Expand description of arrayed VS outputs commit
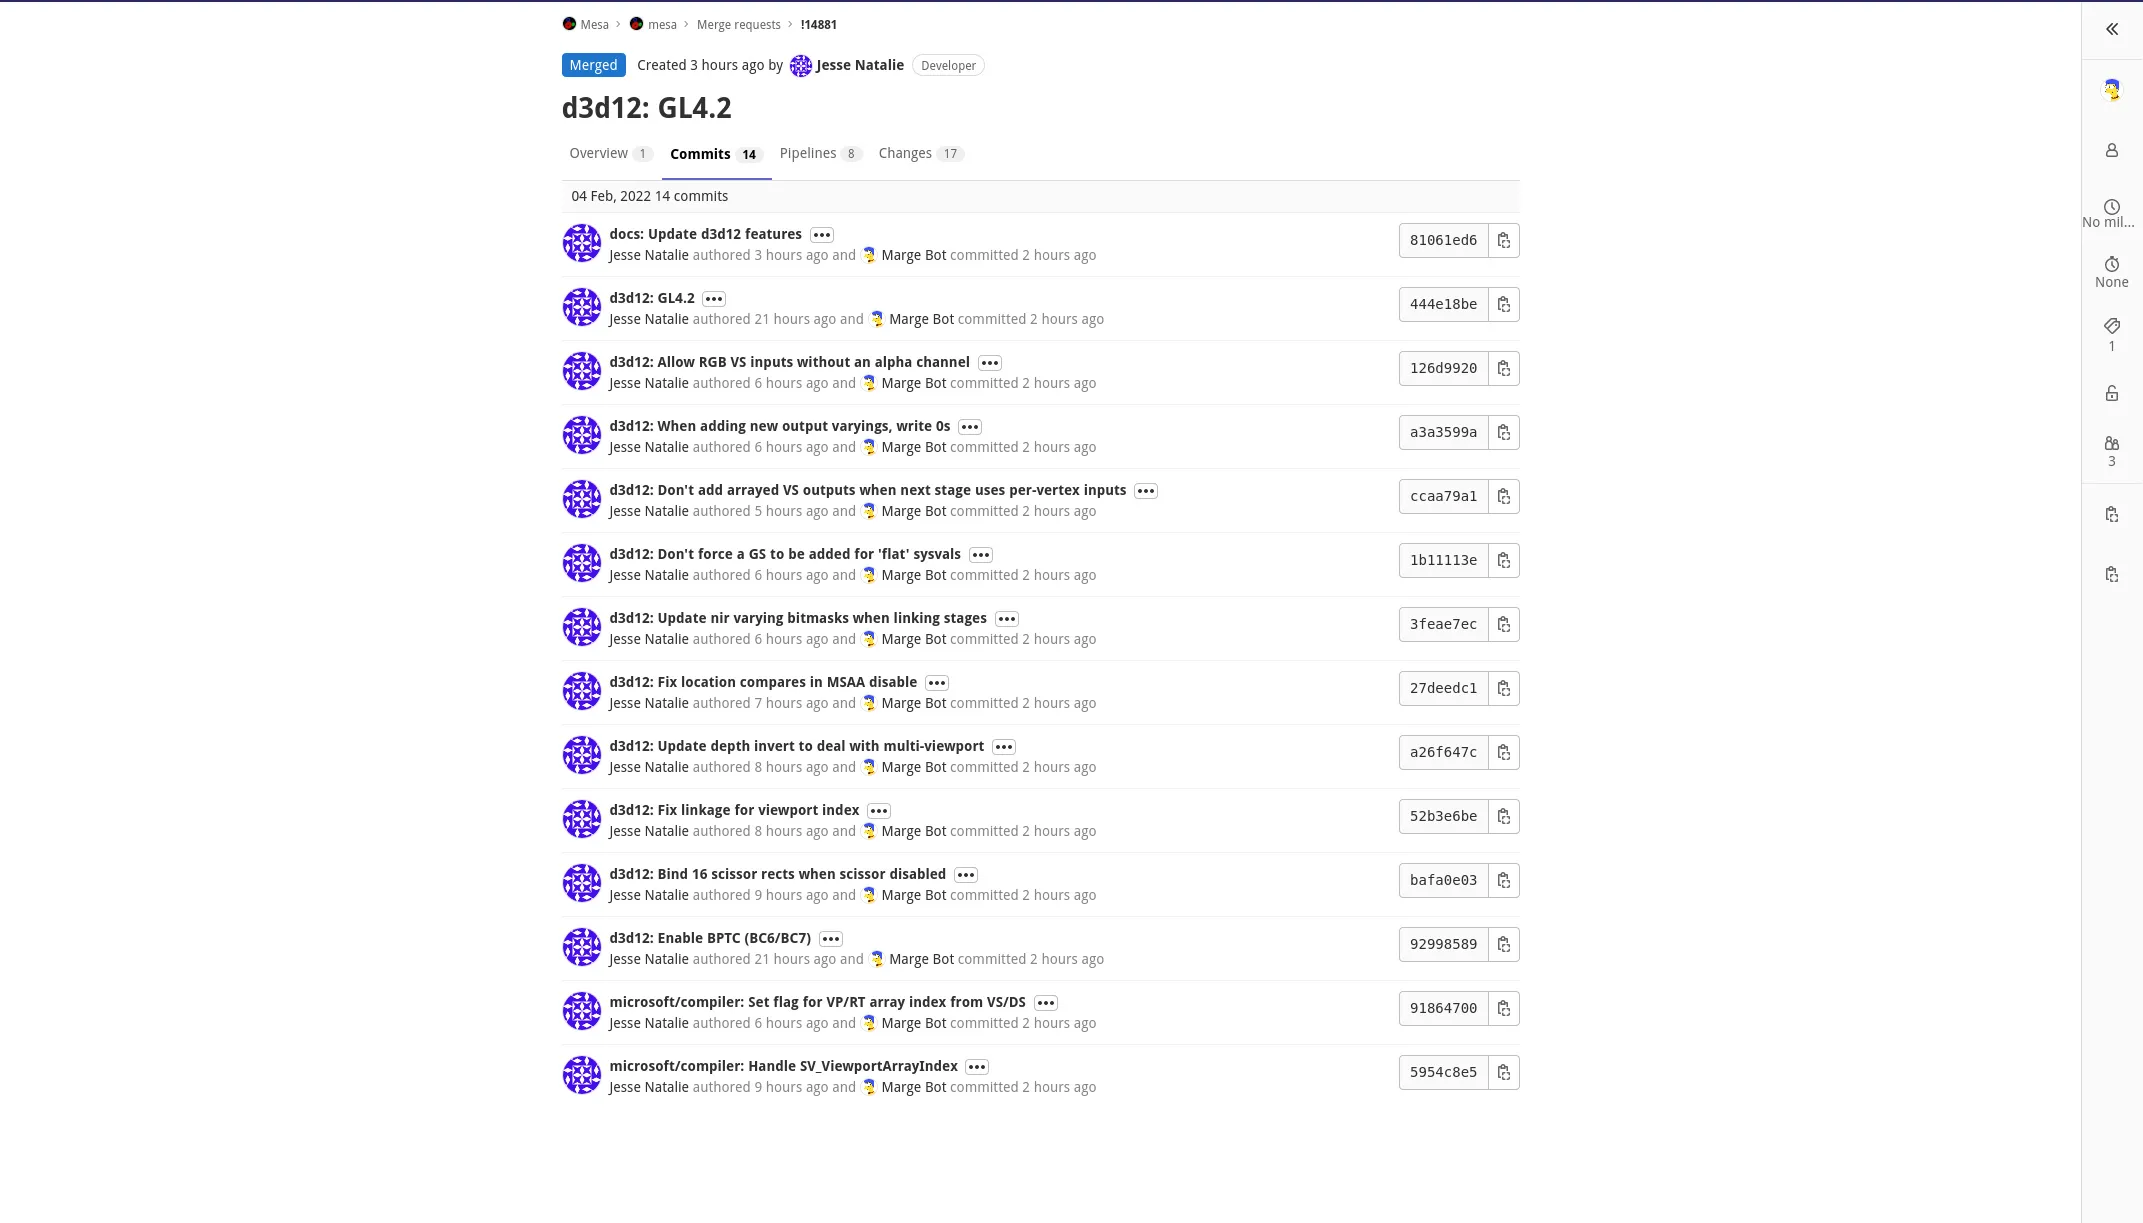This screenshot has height=1223, width=2143. click(x=1146, y=491)
